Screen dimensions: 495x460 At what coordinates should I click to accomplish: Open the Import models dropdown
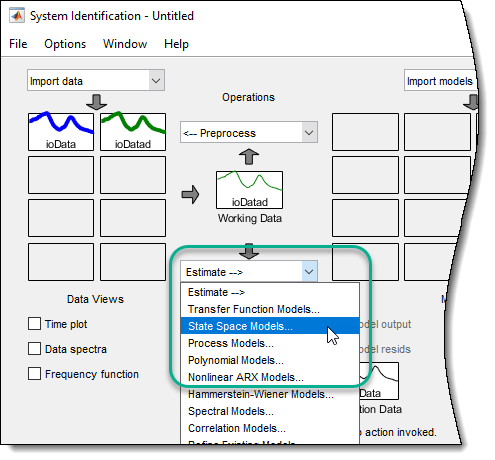(440, 80)
